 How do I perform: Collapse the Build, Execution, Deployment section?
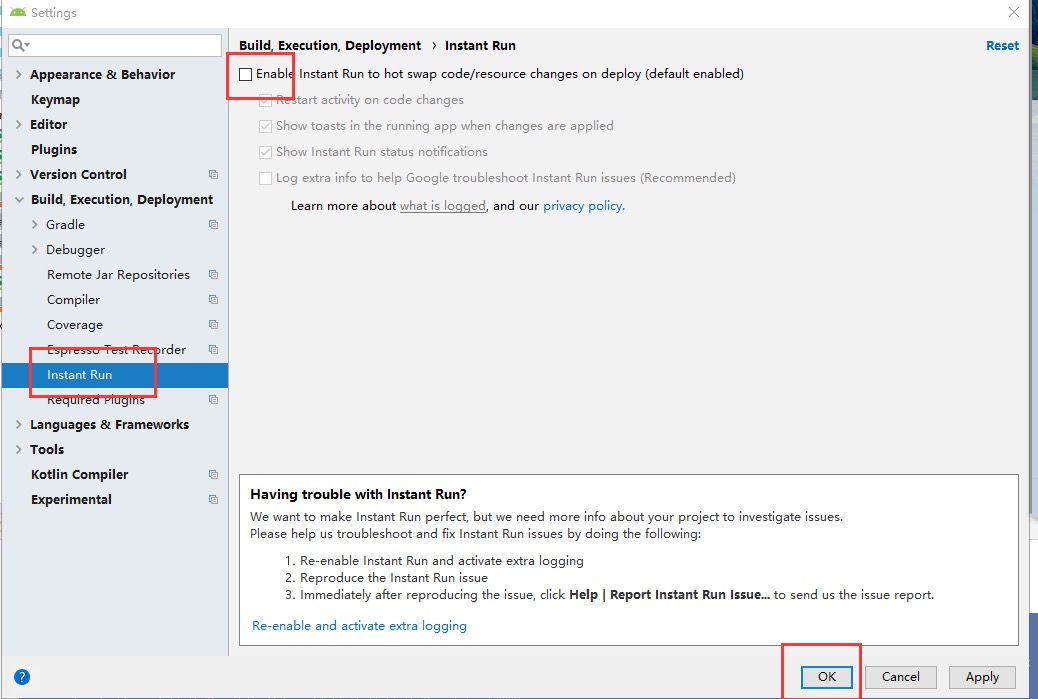pos(19,199)
